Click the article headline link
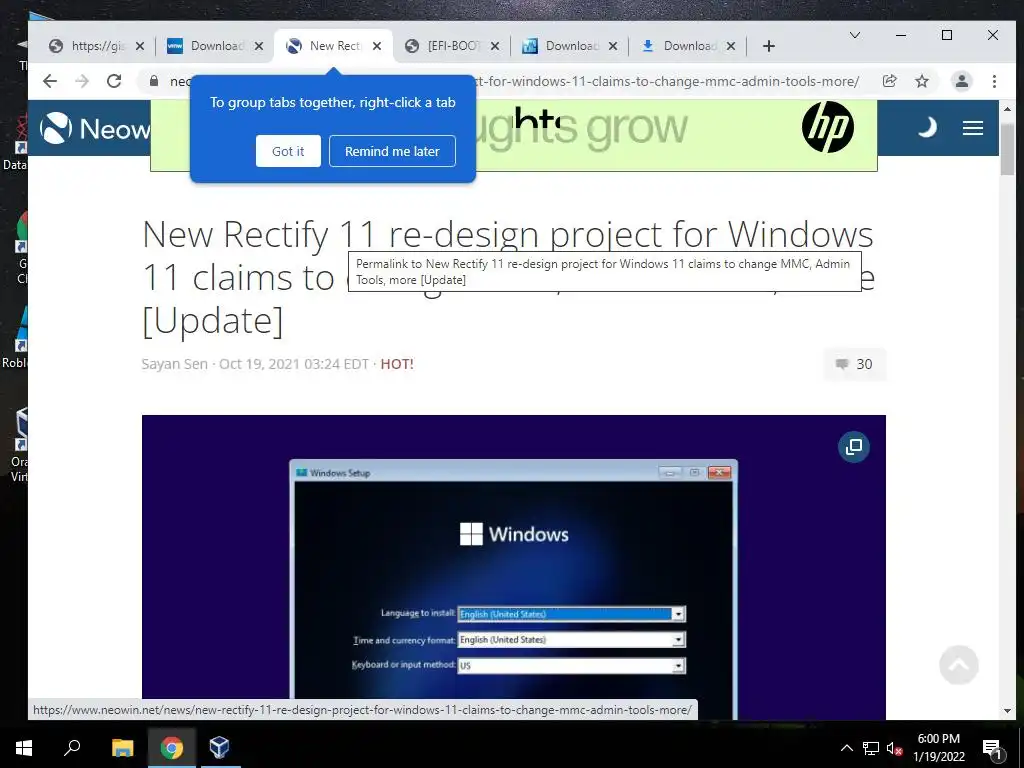 coord(507,277)
